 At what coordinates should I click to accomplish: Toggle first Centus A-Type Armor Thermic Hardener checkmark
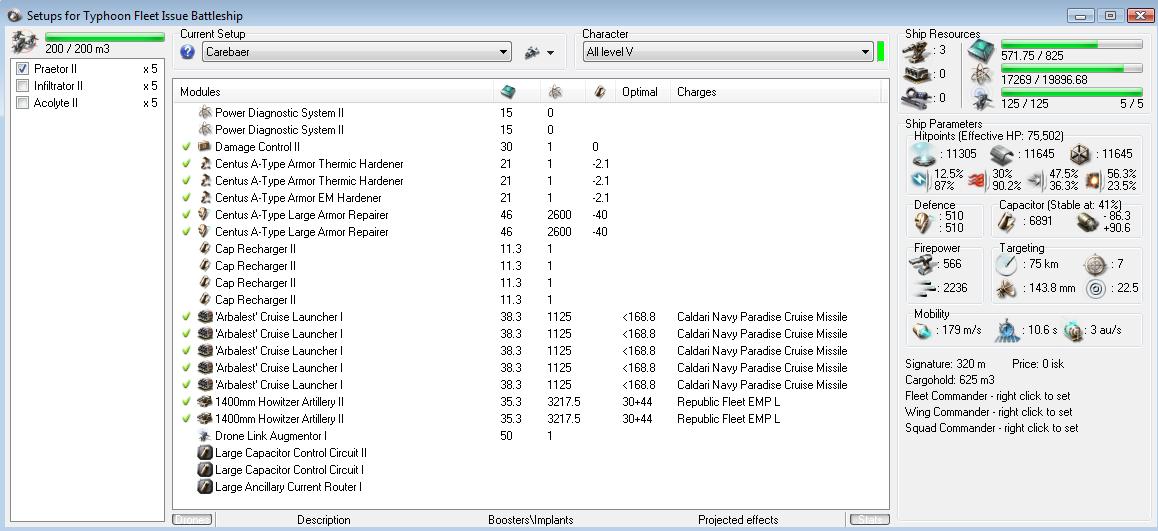[x=187, y=164]
